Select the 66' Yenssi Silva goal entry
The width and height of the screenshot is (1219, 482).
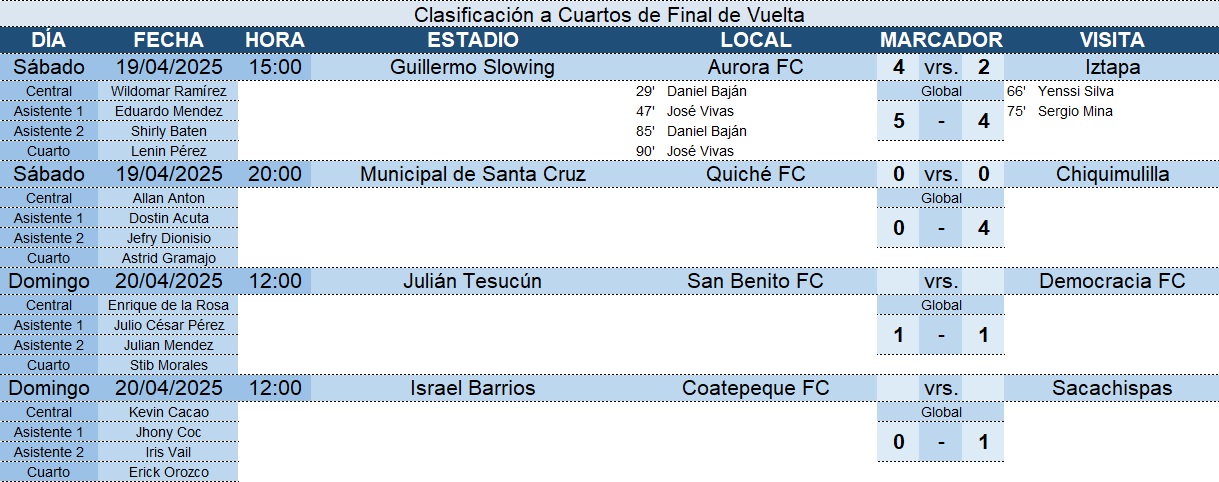pyautogui.click(x=1060, y=91)
